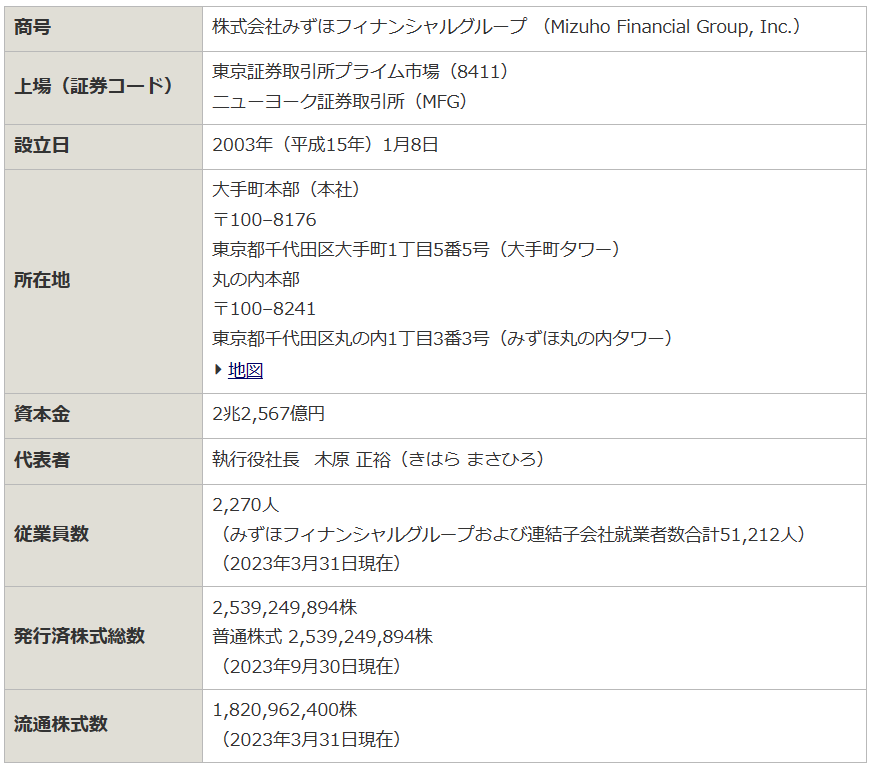This screenshot has width=871, height=771.
Task: Click the Mizuho Financial Group, Inc. company name
Action: pos(506,27)
